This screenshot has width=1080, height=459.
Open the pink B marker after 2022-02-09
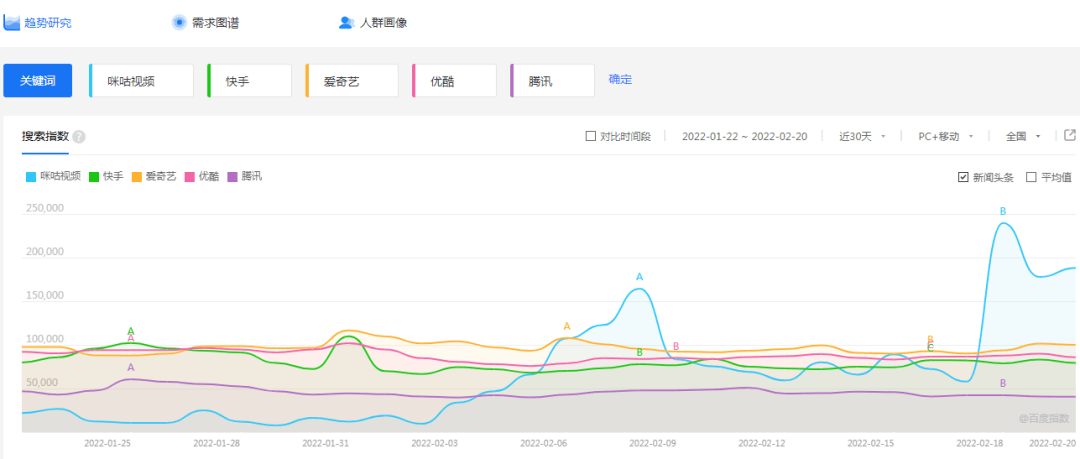point(676,346)
